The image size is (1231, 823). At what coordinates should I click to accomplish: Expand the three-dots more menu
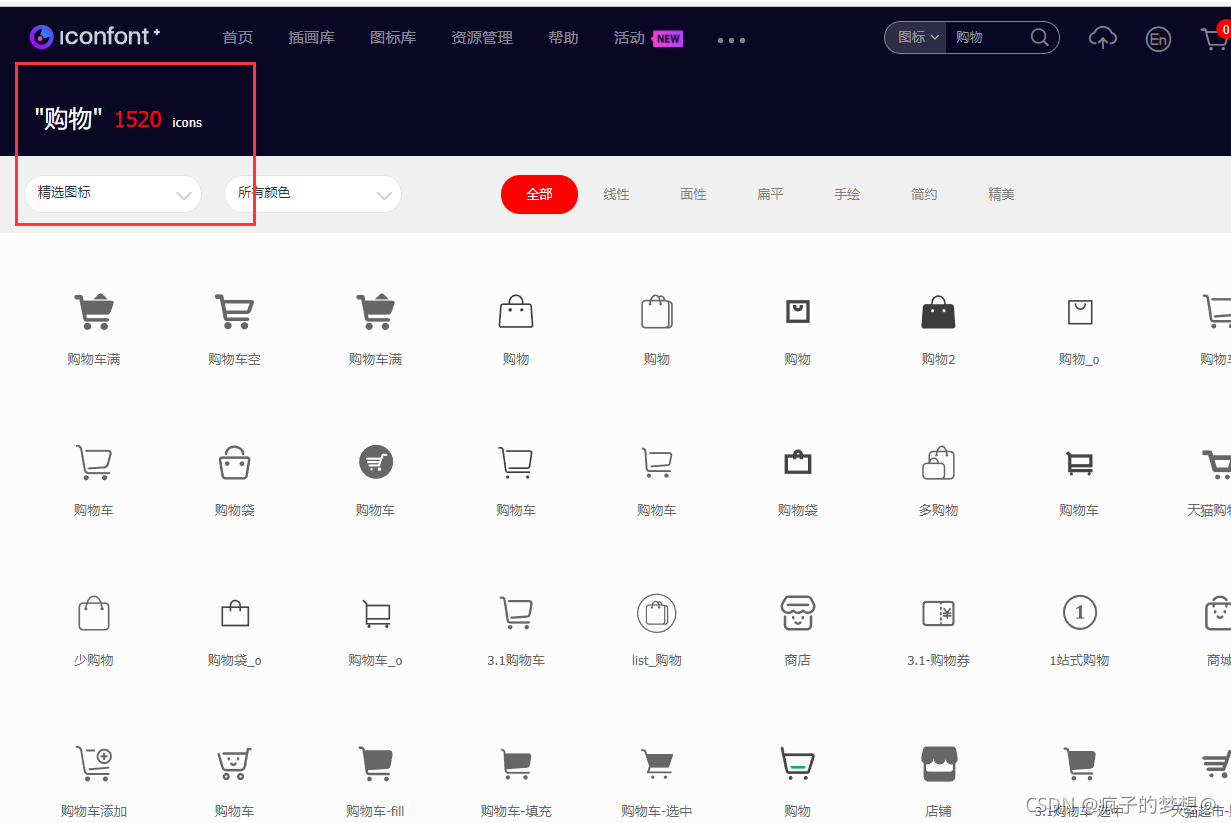[731, 40]
